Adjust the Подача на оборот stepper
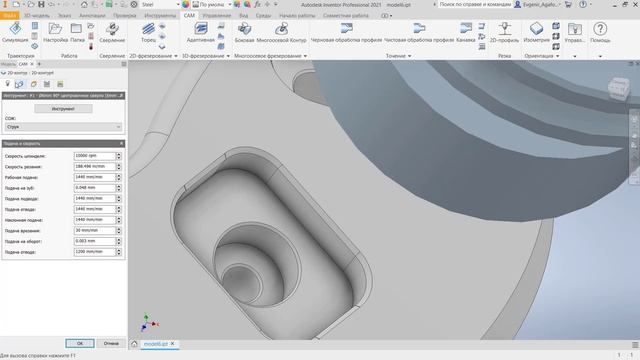 pos(119,241)
